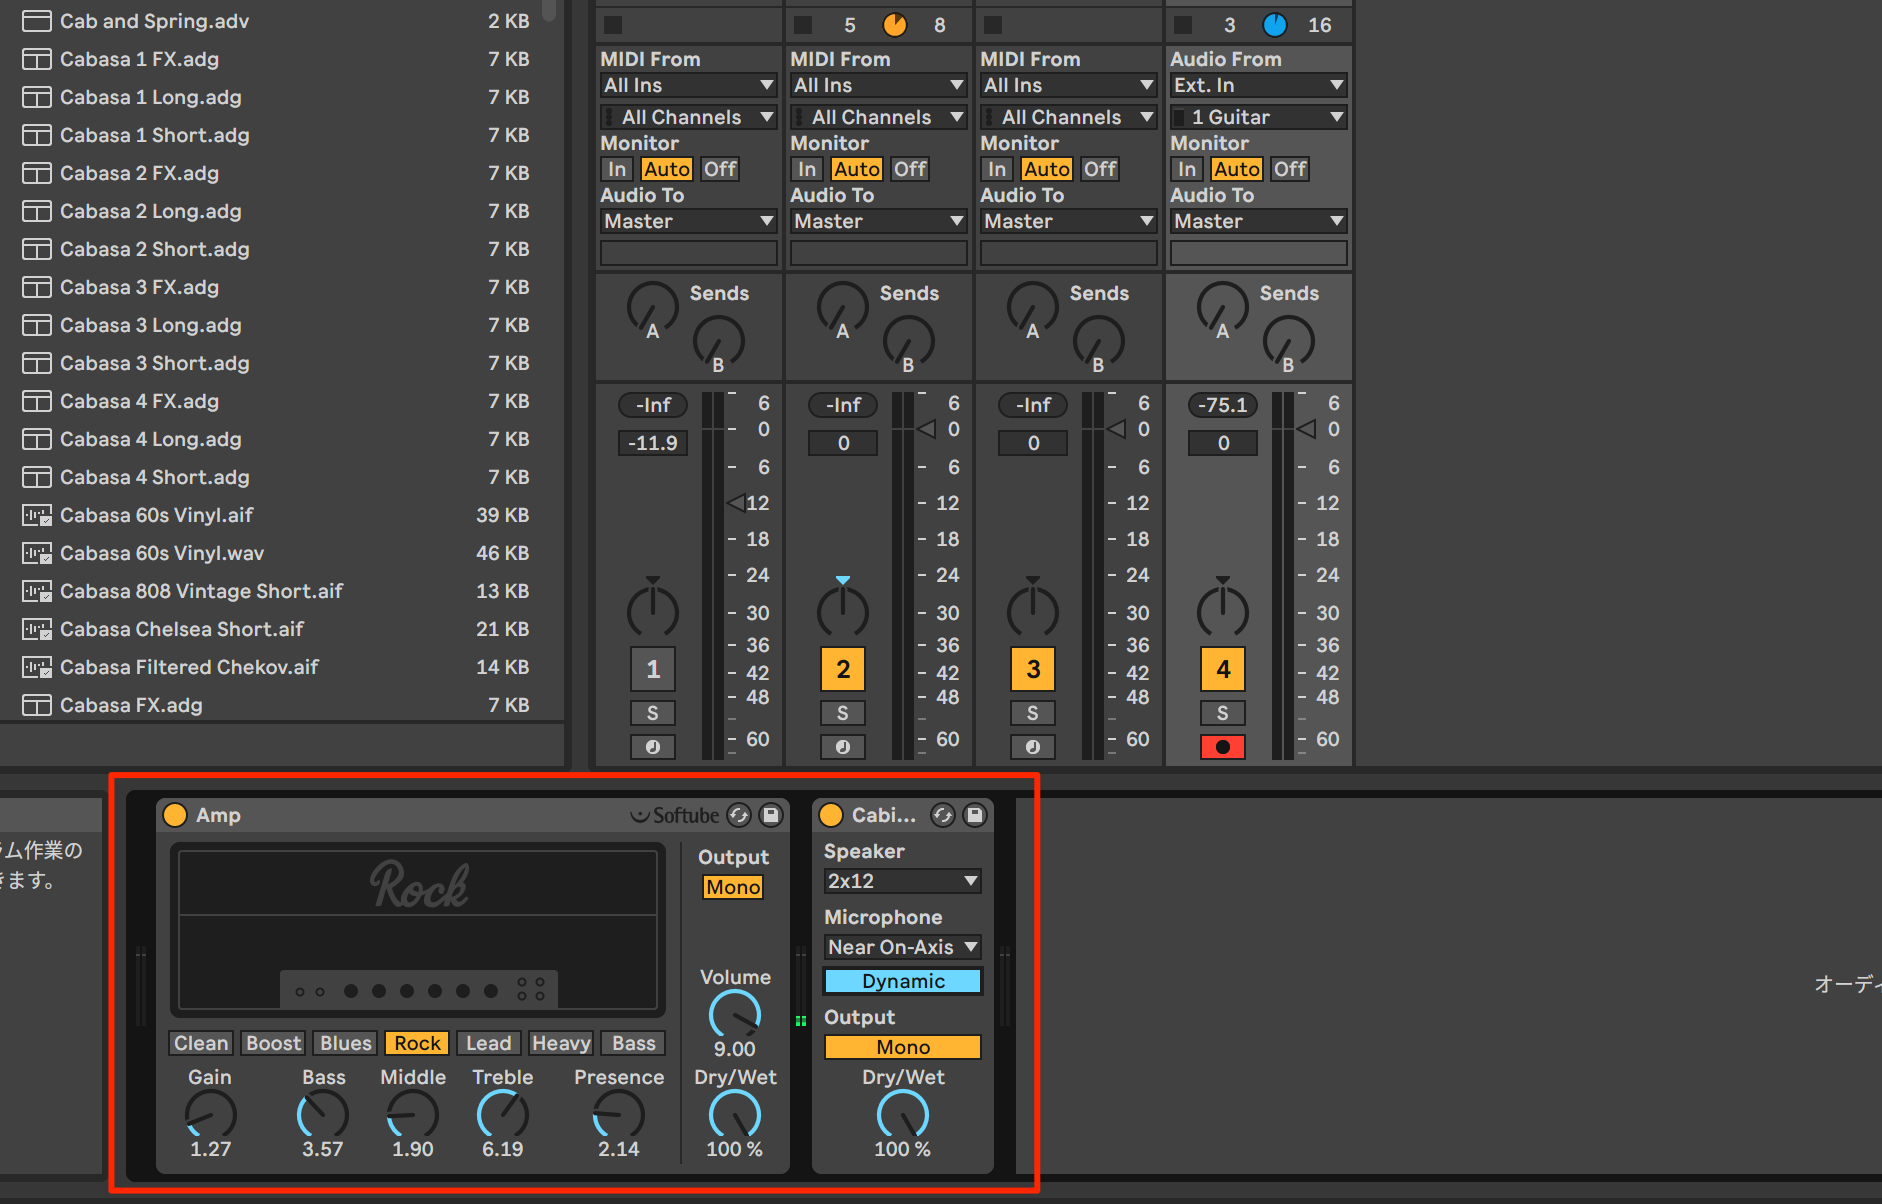1882x1204 pixels.
Task: Open Microphone Near On-Axis dropdown
Action: pyautogui.click(x=903, y=947)
